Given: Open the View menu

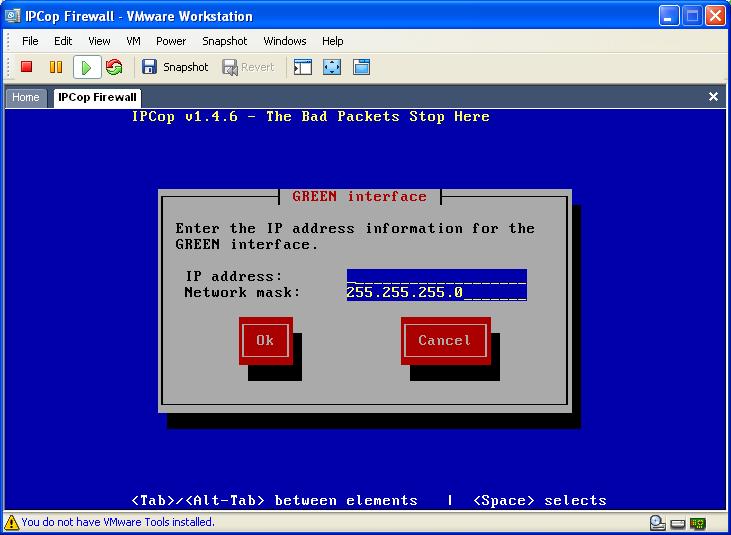Looking at the screenshot, I should [x=99, y=41].
